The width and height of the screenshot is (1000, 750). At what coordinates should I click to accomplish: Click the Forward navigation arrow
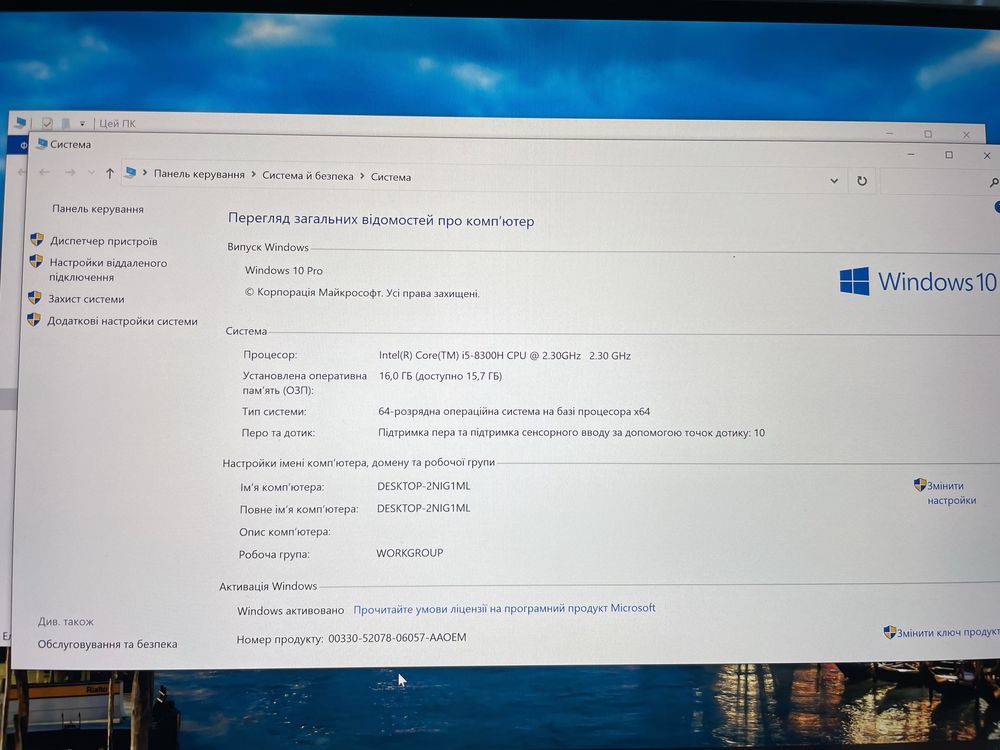[x=70, y=172]
